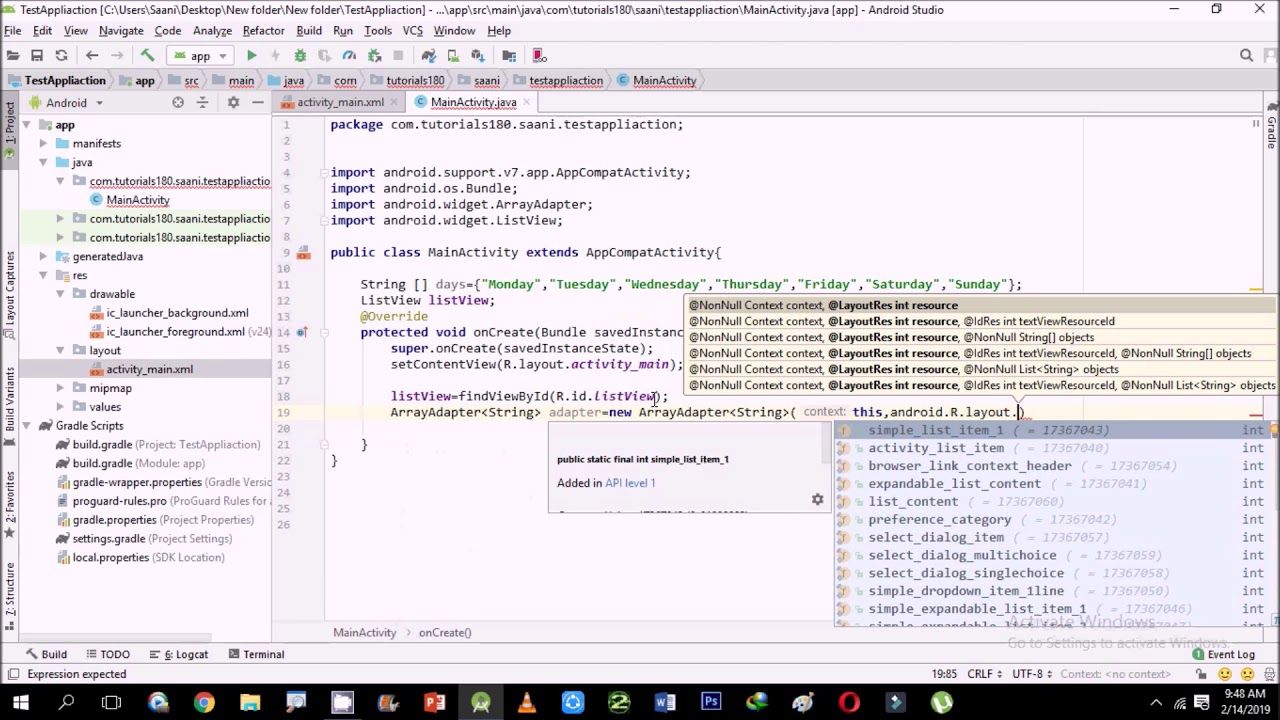Open the Project Structure icon
The image size is (1280, 720).
tap(510, 56)
